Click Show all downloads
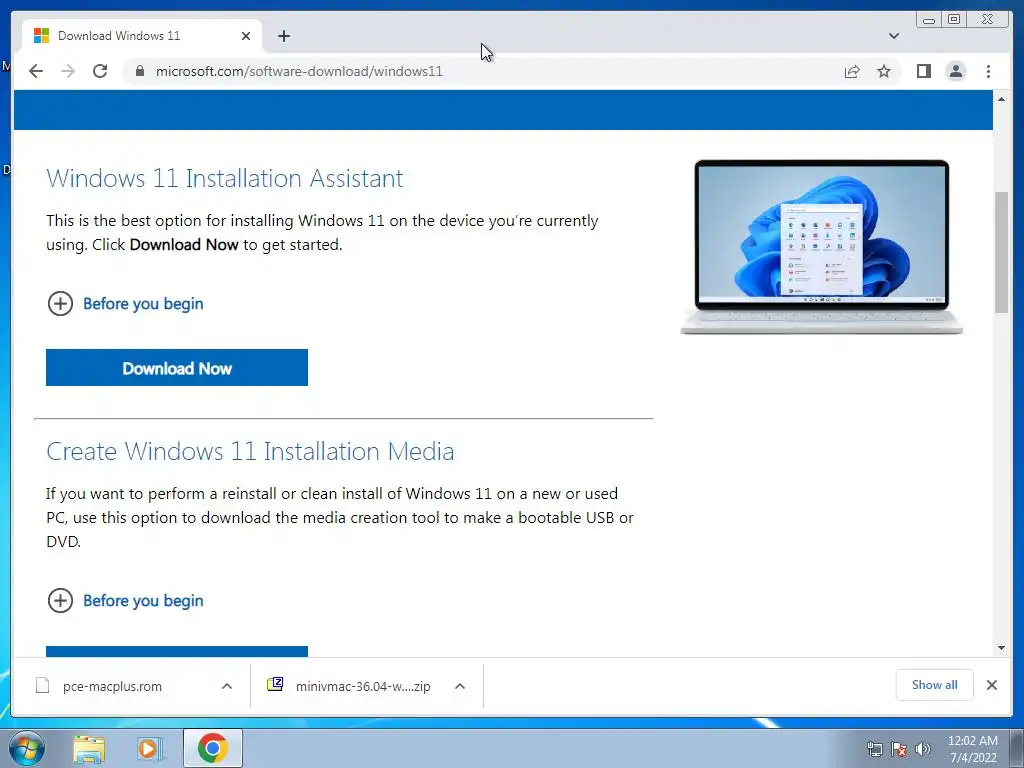The height and width of the screenshot is (768, 1024). tap(935, 685)
